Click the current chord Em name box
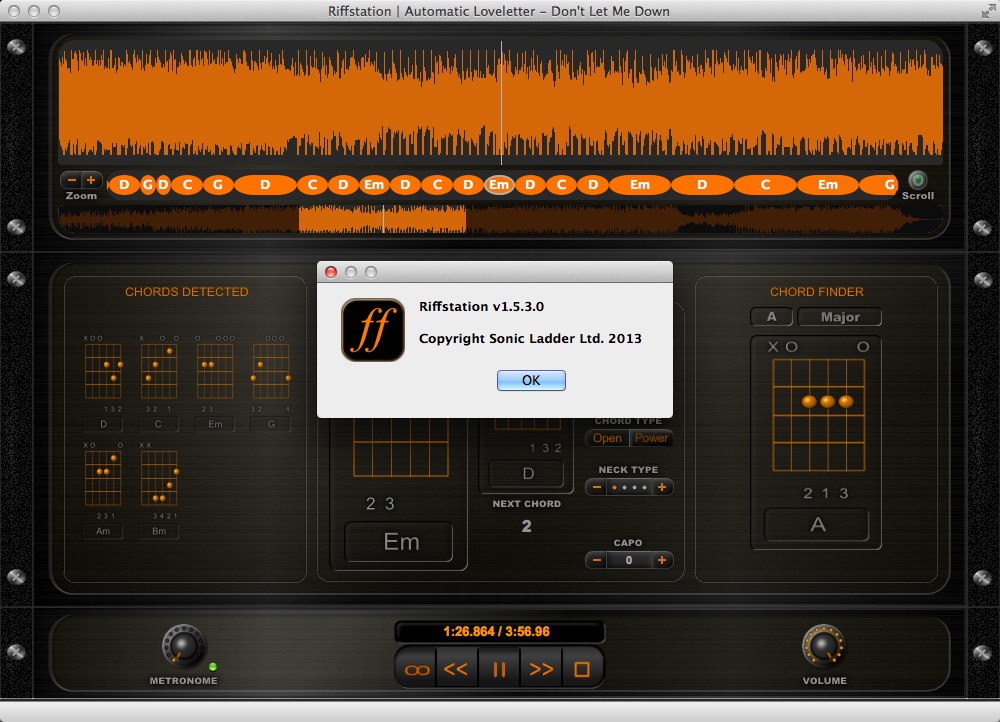This screenshot has height=722, width=1000. point(399,542)
